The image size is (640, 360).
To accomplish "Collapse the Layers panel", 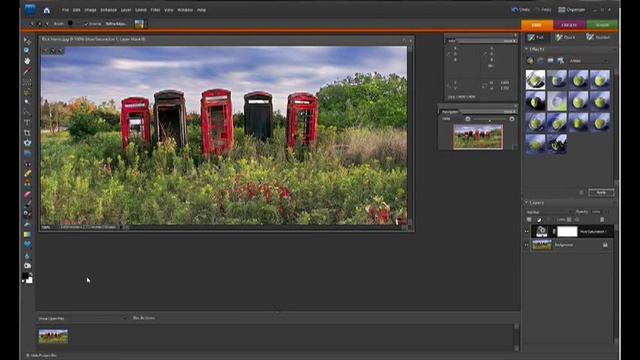I will (527, 202).
